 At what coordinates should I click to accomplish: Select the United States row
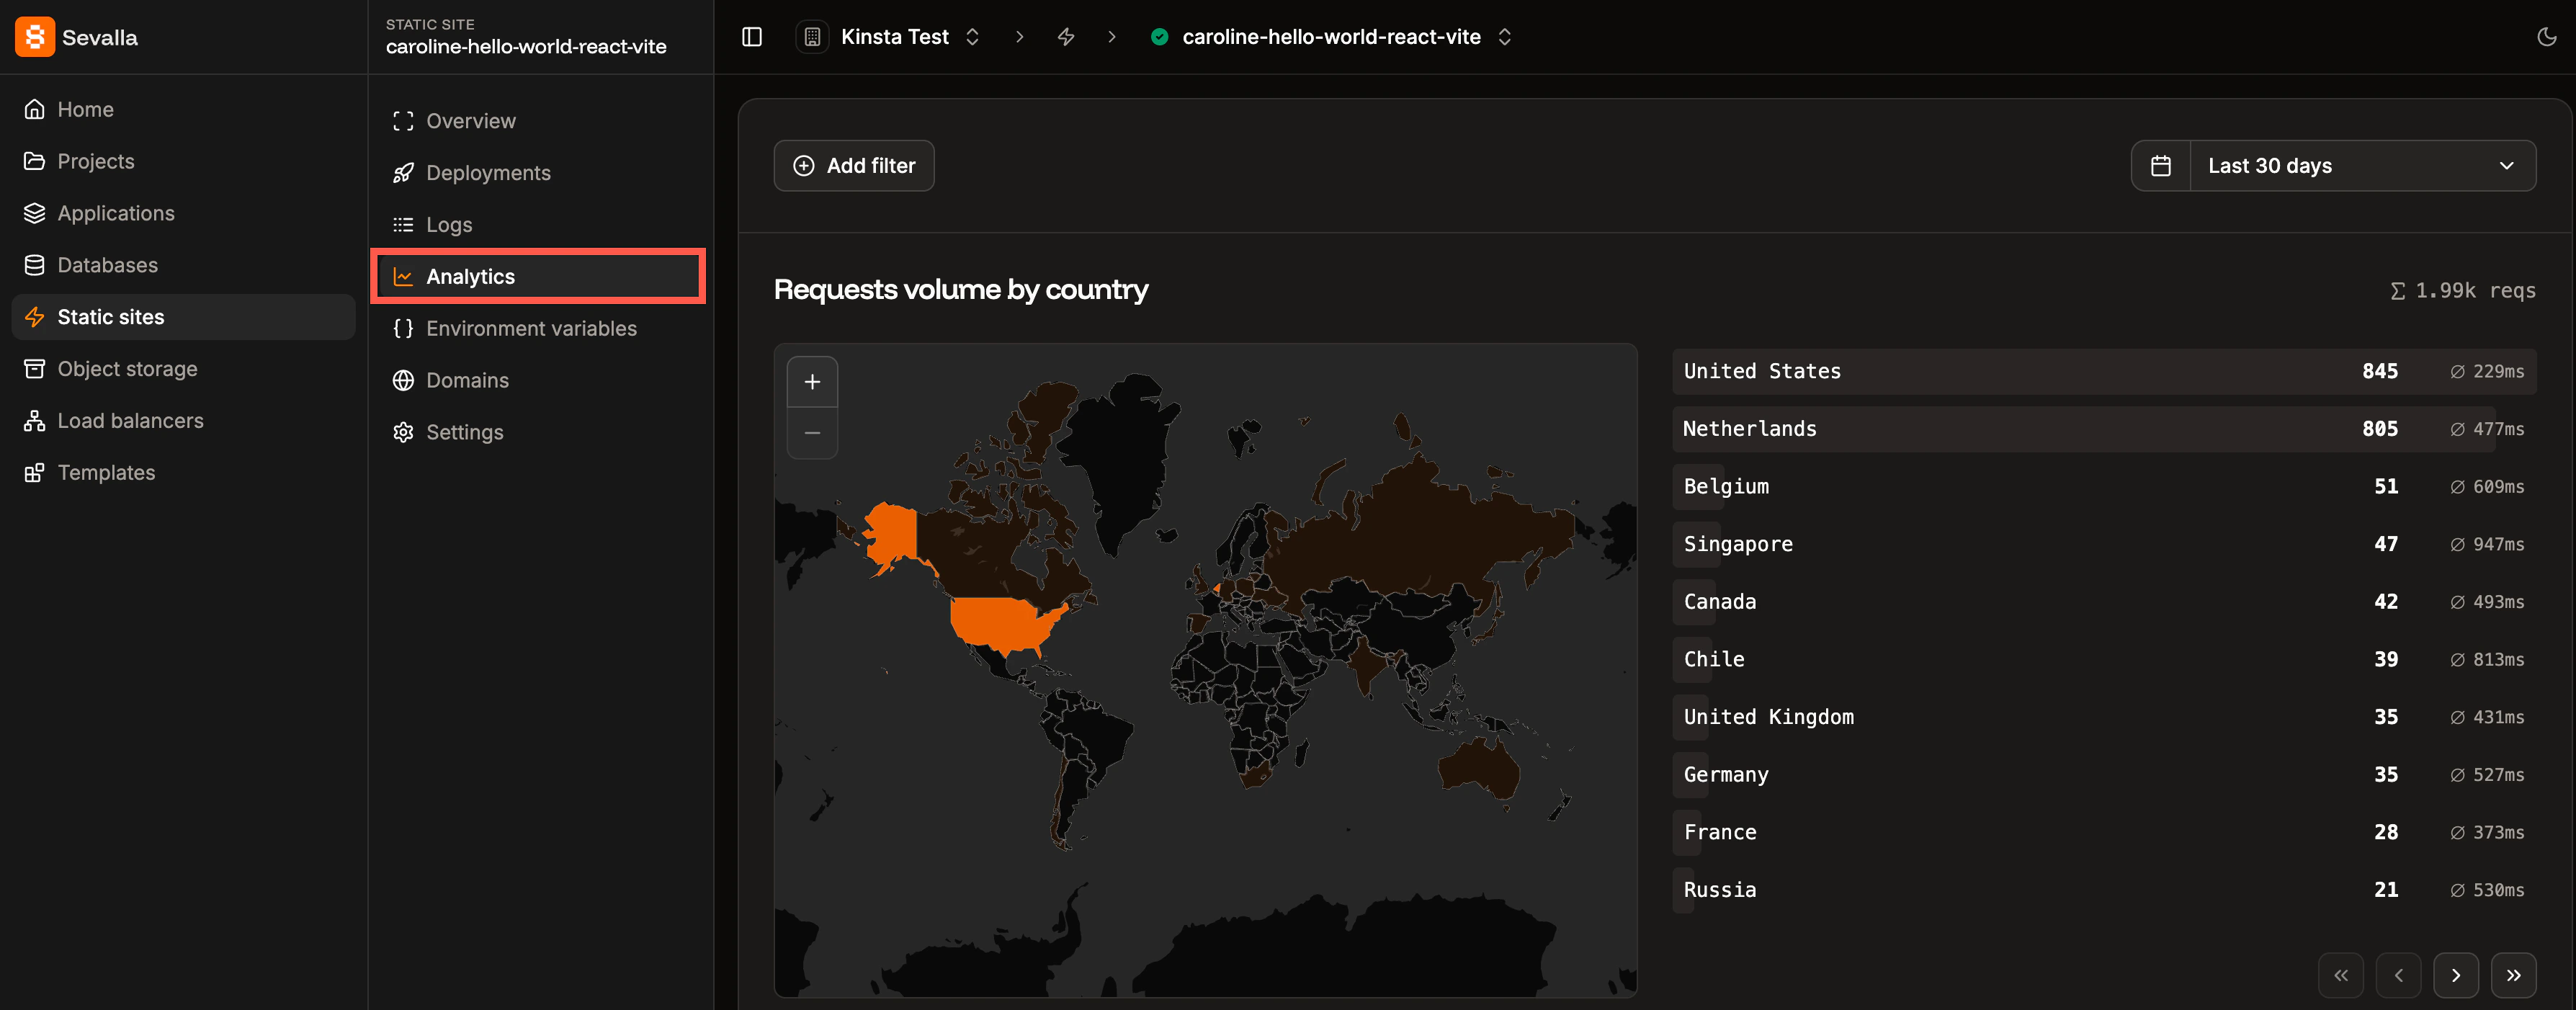point(2104,371)
